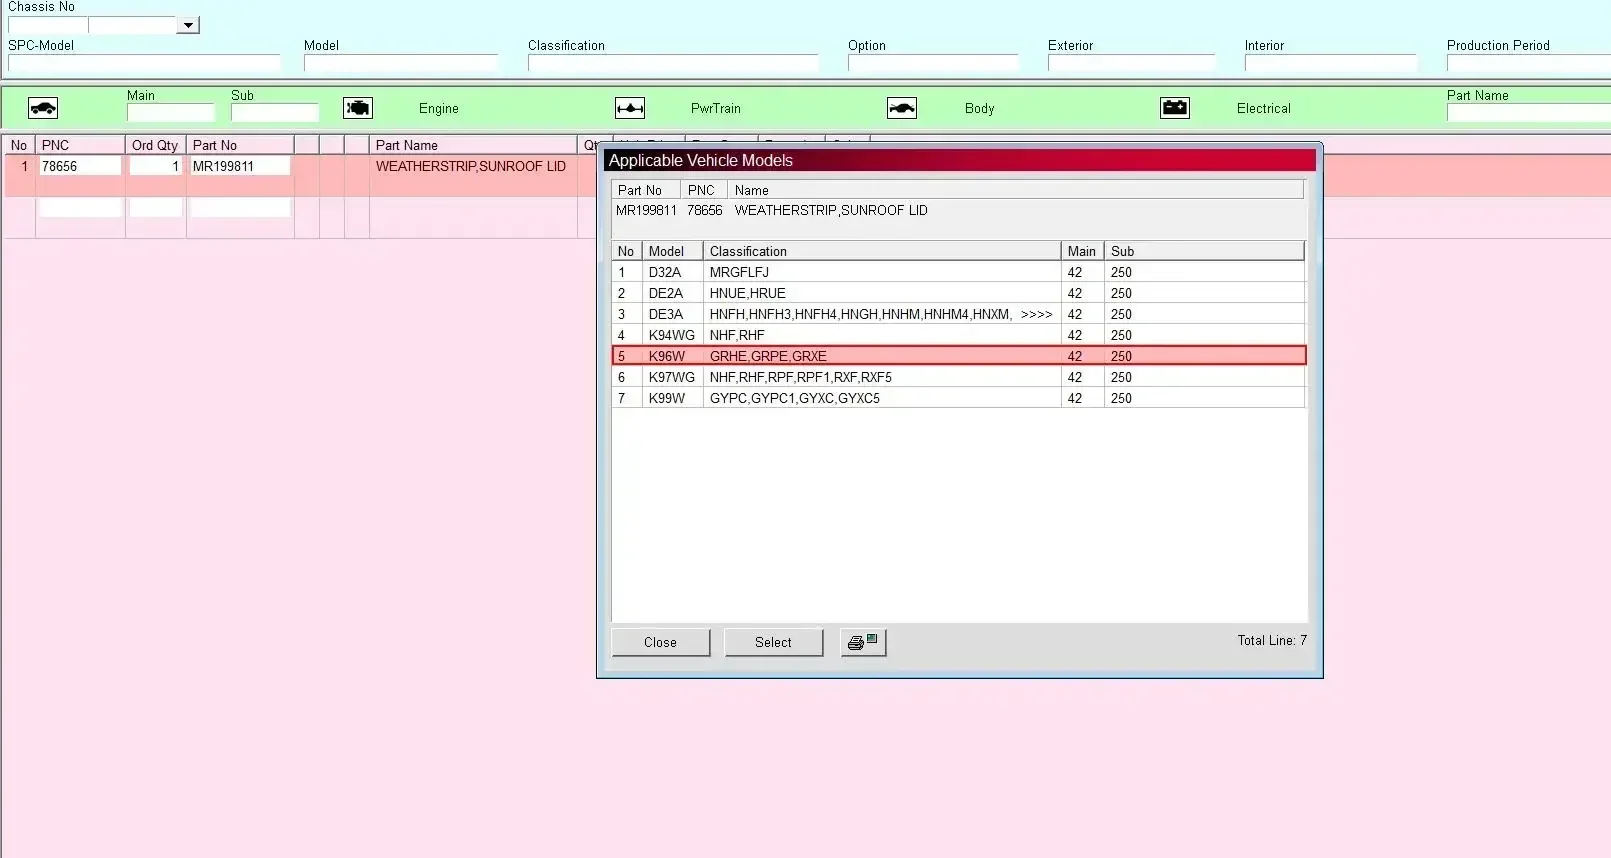Click the Engine category icon
This screenshot has height=858, width=1611.
click(x=358, y=108)
